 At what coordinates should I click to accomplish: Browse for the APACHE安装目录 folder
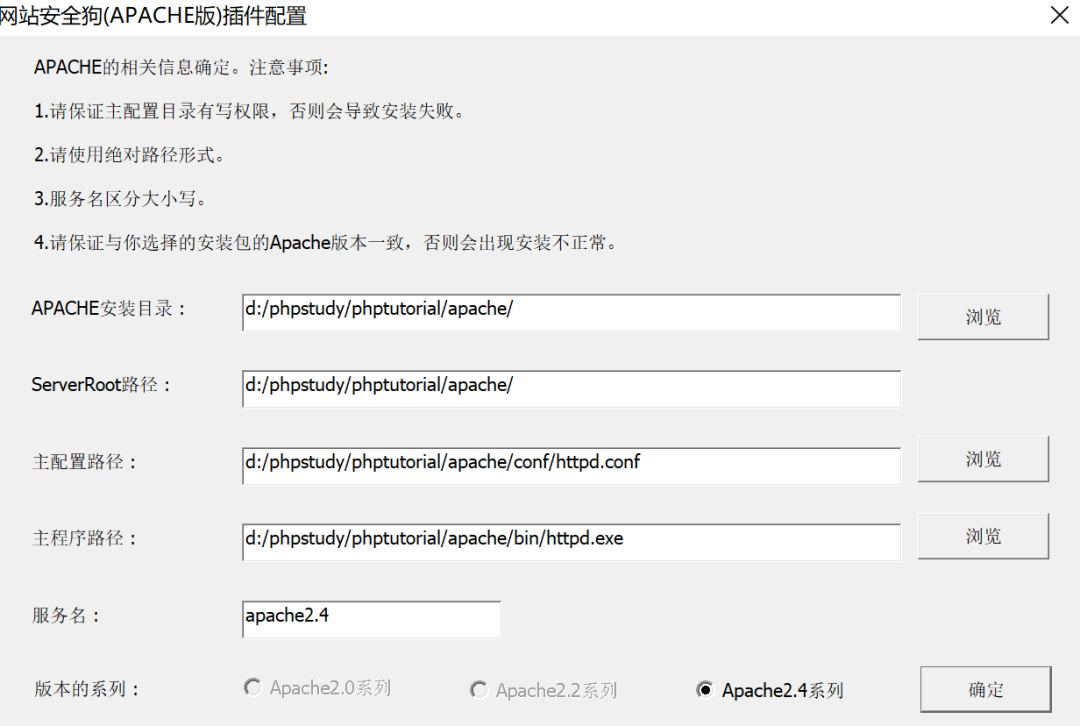983,317
